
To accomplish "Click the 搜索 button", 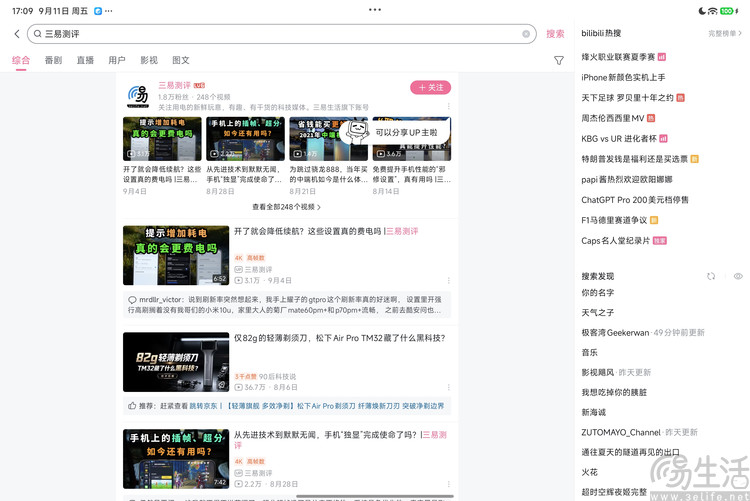I will coord(555,34).
